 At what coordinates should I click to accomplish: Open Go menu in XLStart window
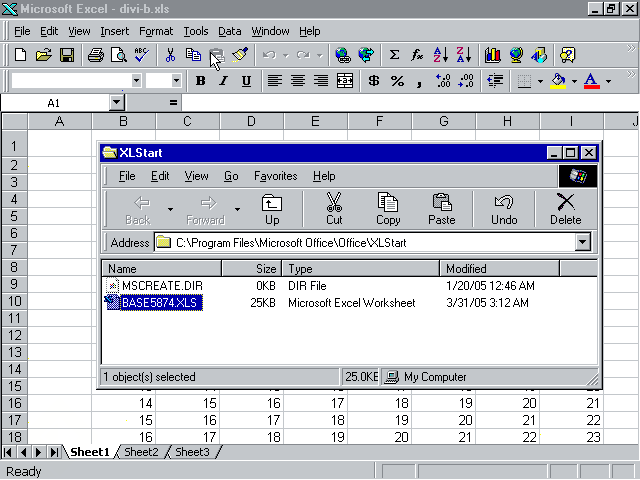tap(231, 176)
